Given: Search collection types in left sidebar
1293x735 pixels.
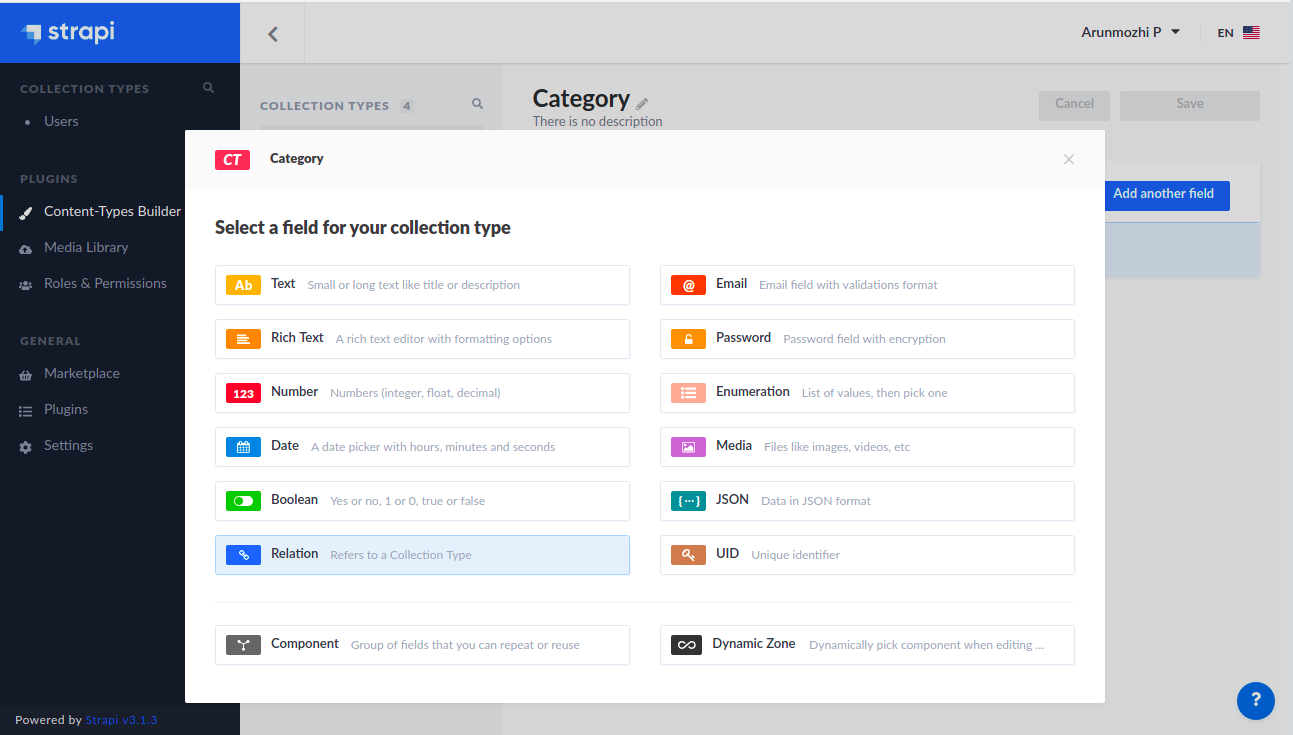Looking at the screenshot, I should [208, 88].
